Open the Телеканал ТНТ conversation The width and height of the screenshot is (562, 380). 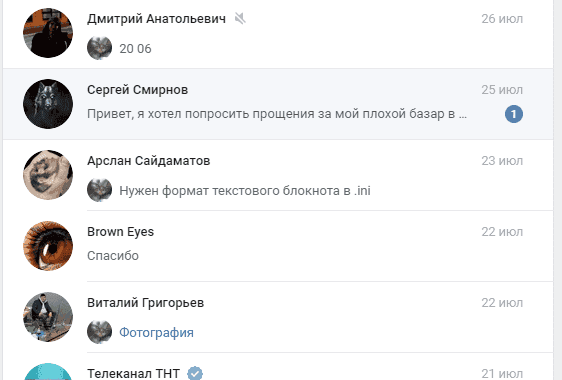pos(278,367)
